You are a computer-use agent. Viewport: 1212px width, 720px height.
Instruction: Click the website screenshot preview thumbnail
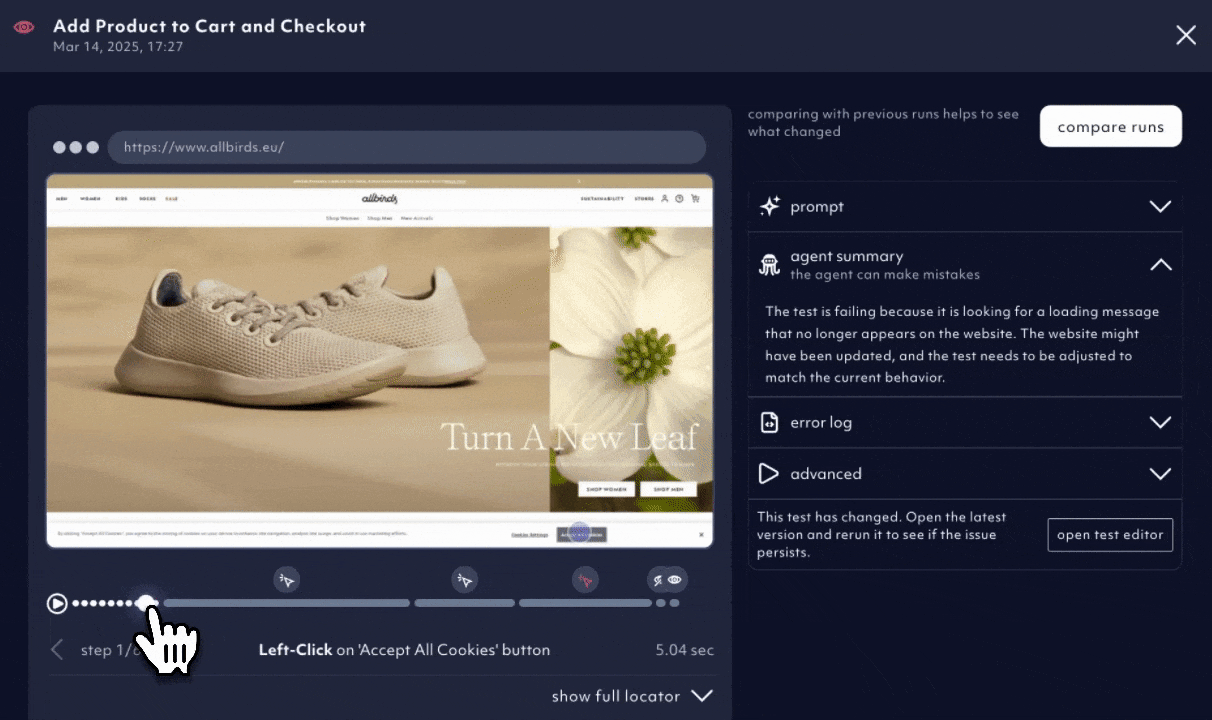click(x=380, y=361)
